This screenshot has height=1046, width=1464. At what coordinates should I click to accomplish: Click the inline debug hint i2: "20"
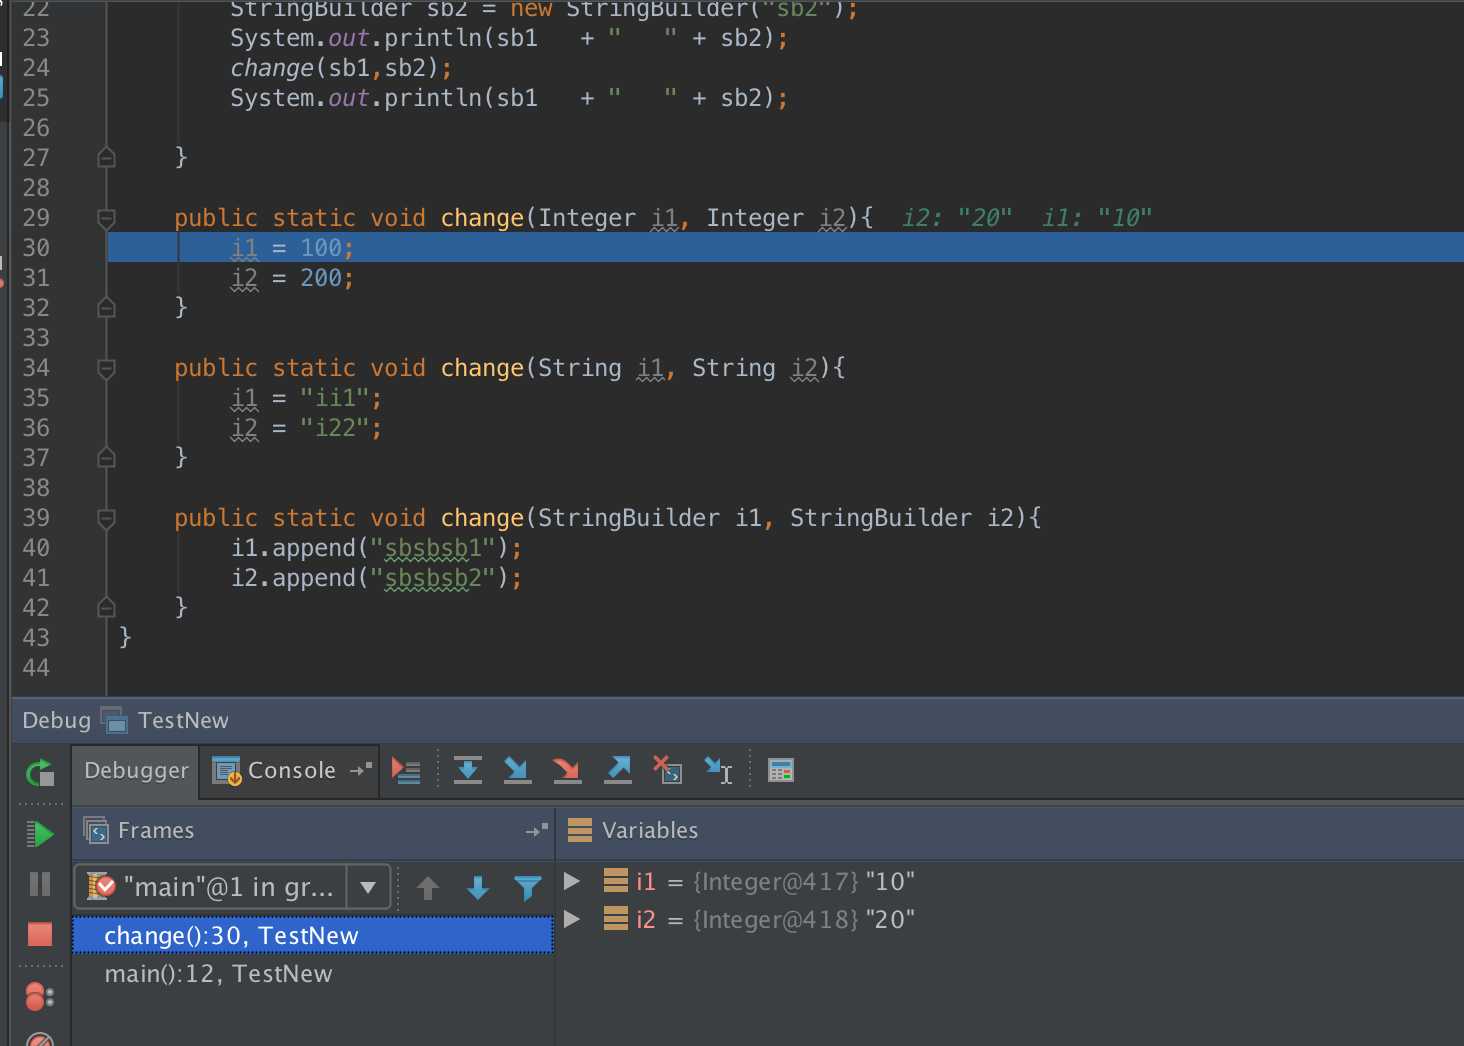point(957,218)
